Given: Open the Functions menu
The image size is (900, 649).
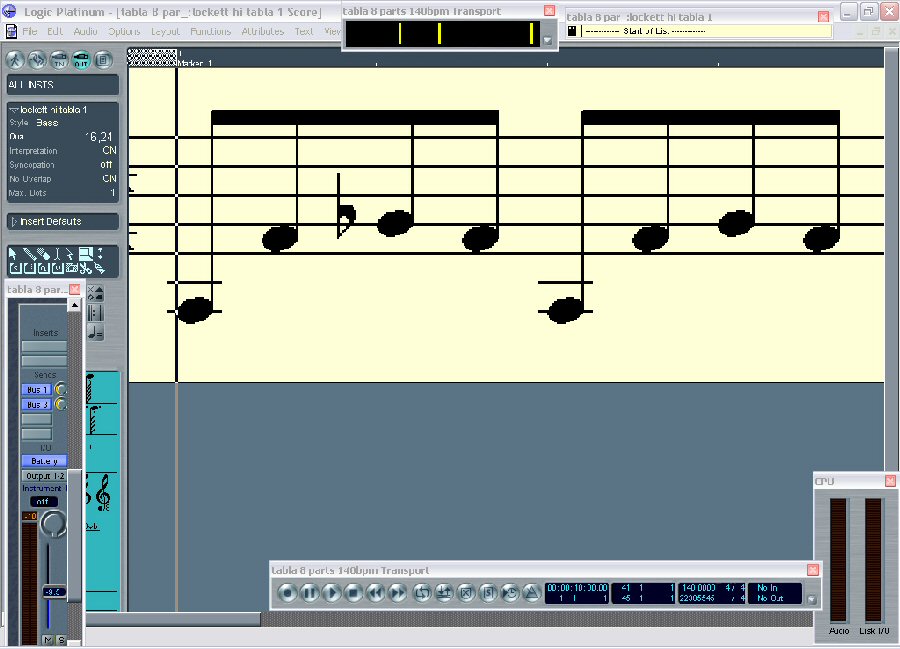Looking at the screenshot, I should click(x=210, y=31).
